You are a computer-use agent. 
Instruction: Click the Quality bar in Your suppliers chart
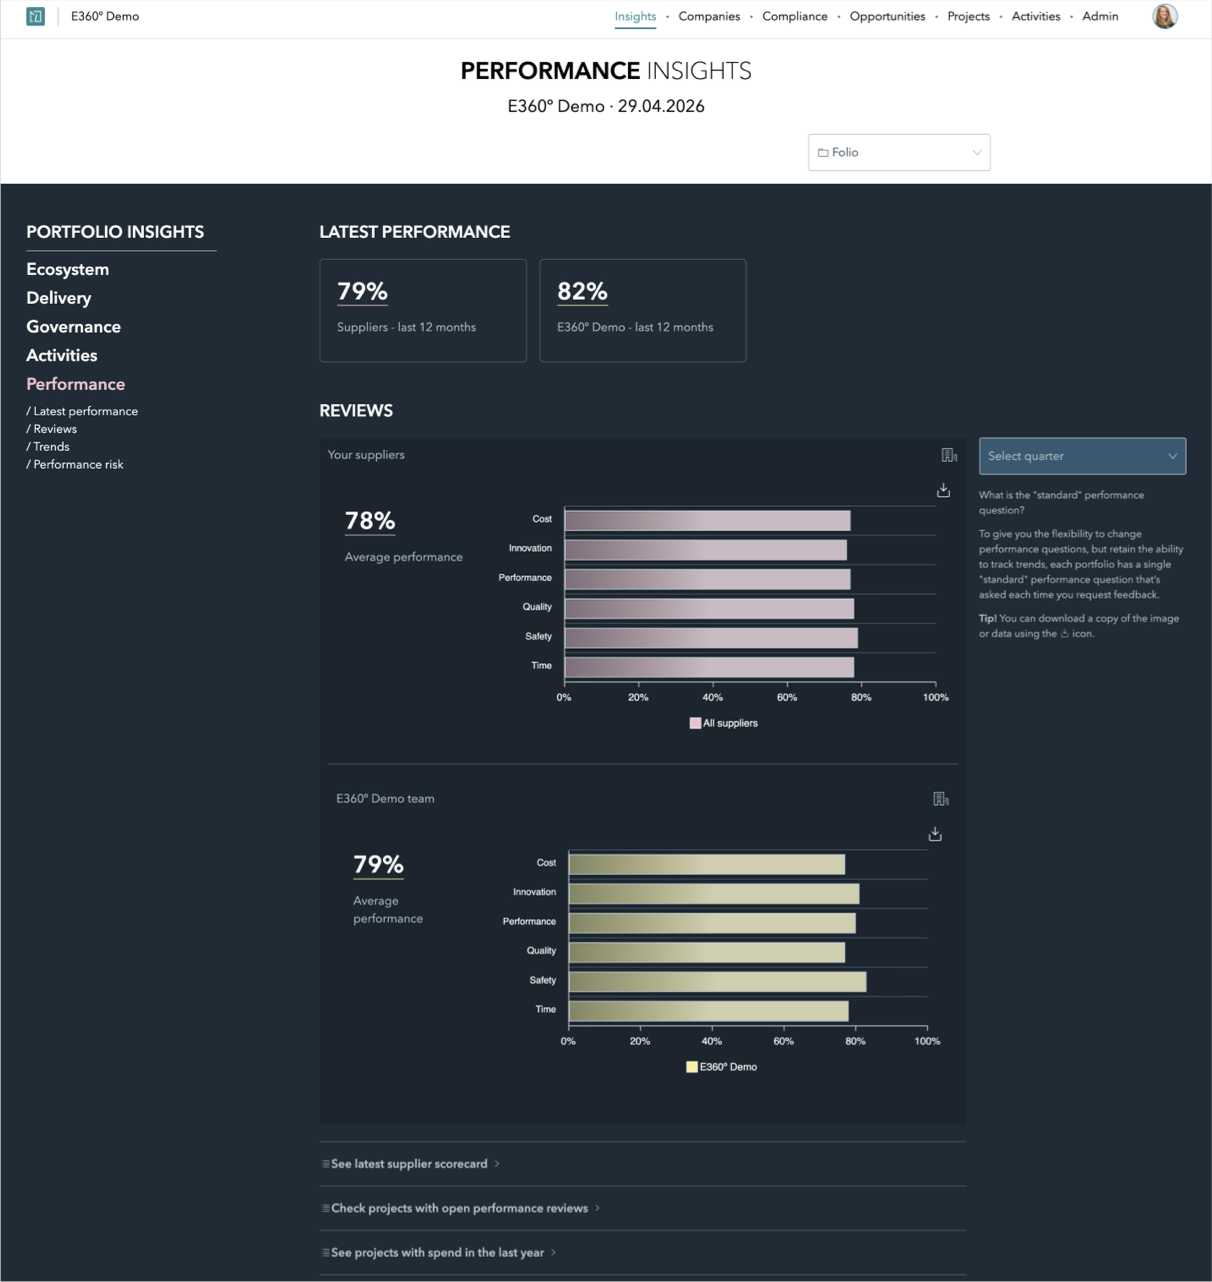pyautogui.click(x=709, y=608)
